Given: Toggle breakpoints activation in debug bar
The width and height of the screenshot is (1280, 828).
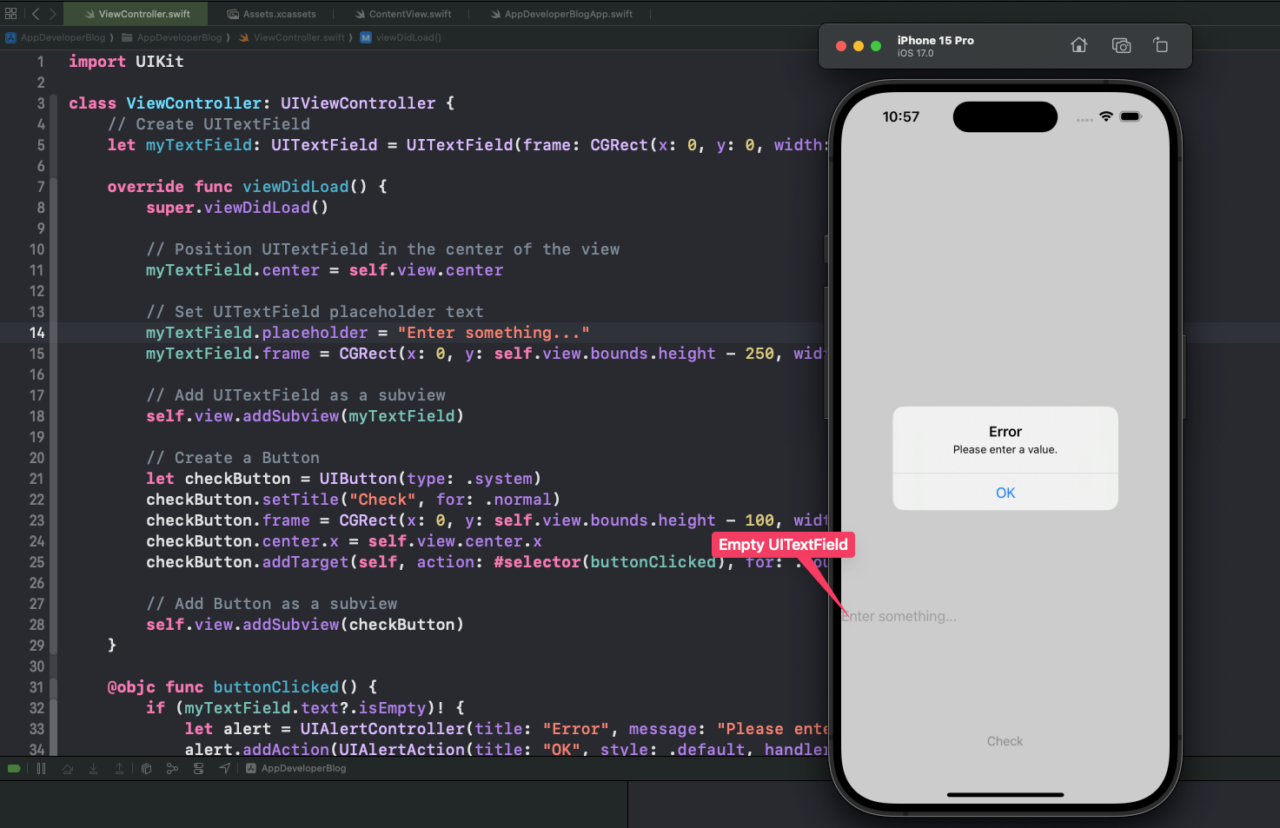Looking at the screenshot, I should (x=14, y=768).
